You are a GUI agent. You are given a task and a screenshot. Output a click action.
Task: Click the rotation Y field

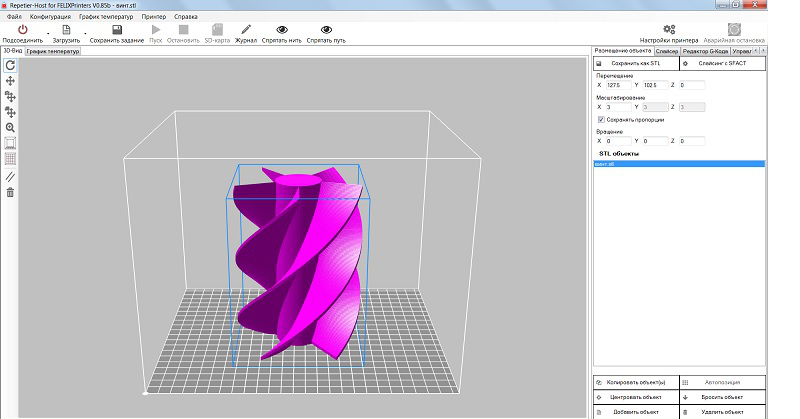pyautogui.click(x=655, y=141)
